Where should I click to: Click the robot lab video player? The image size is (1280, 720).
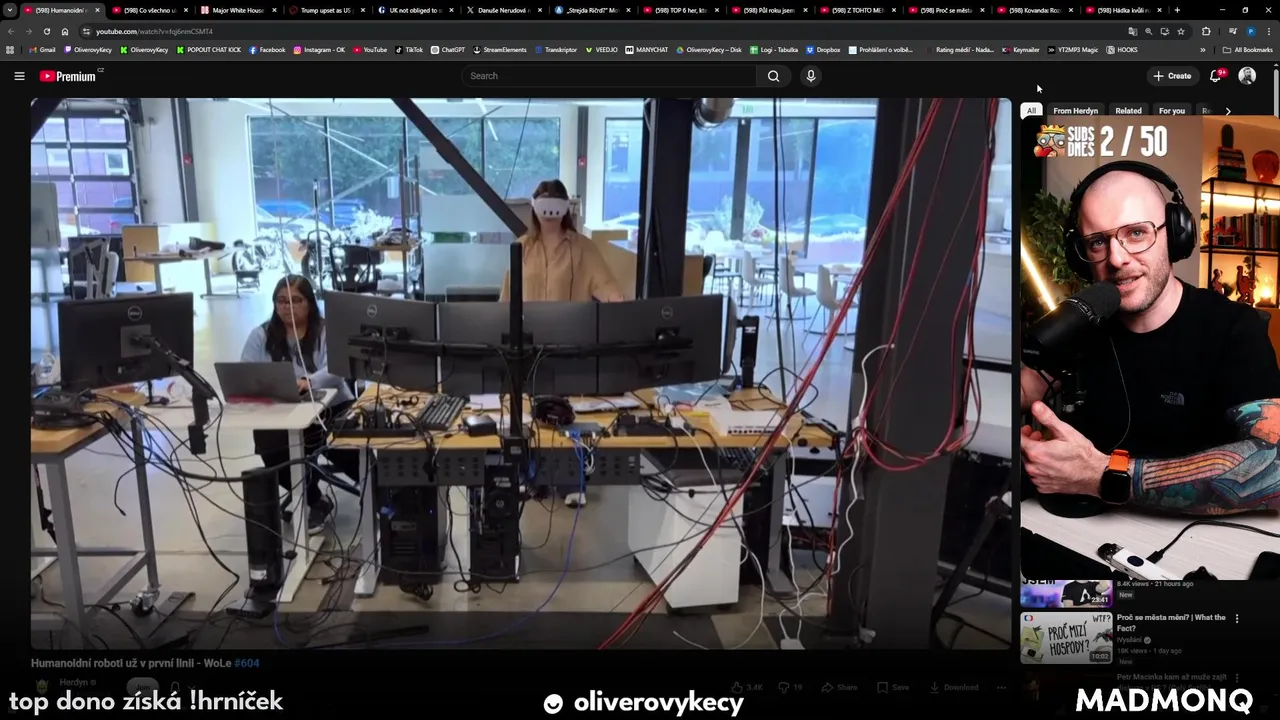521,373
